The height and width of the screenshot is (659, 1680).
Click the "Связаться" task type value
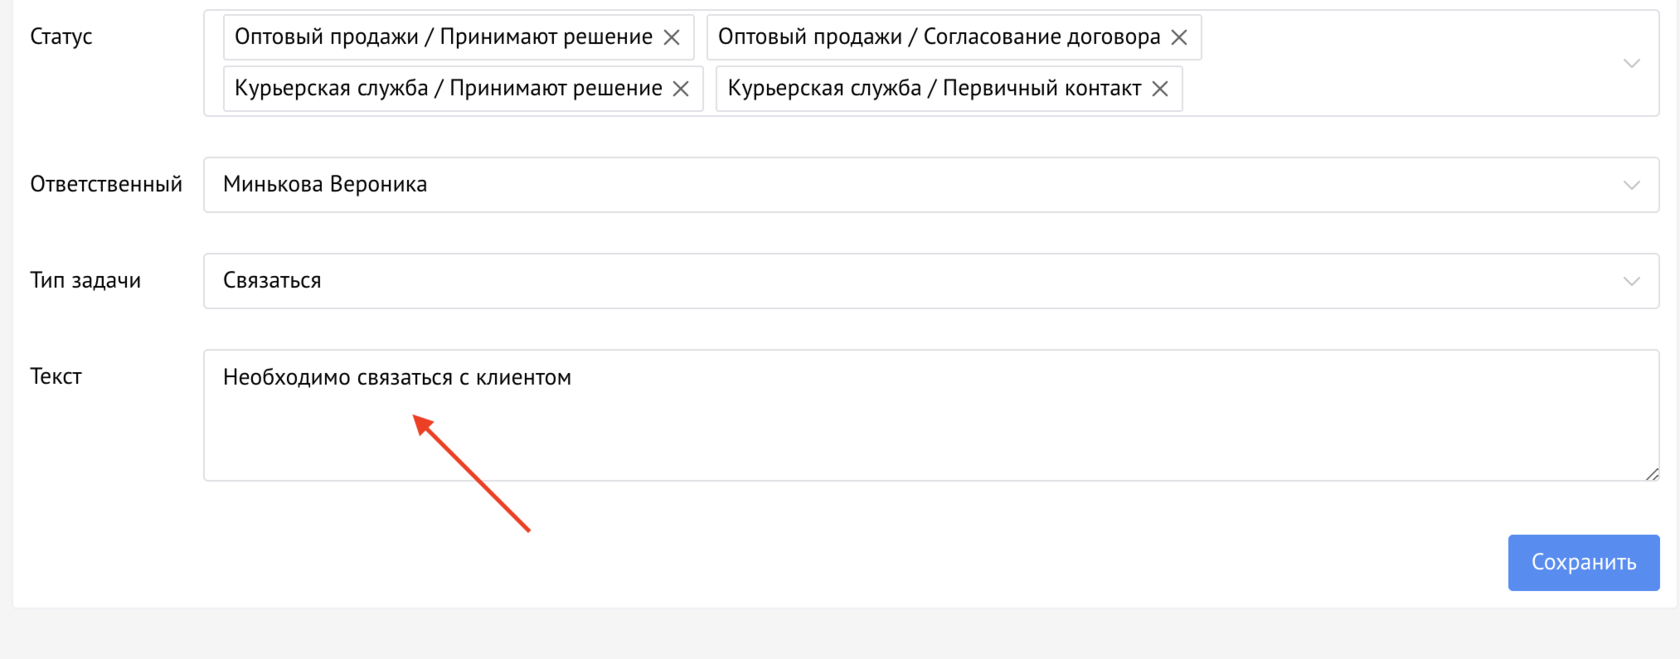pos(272,281)
